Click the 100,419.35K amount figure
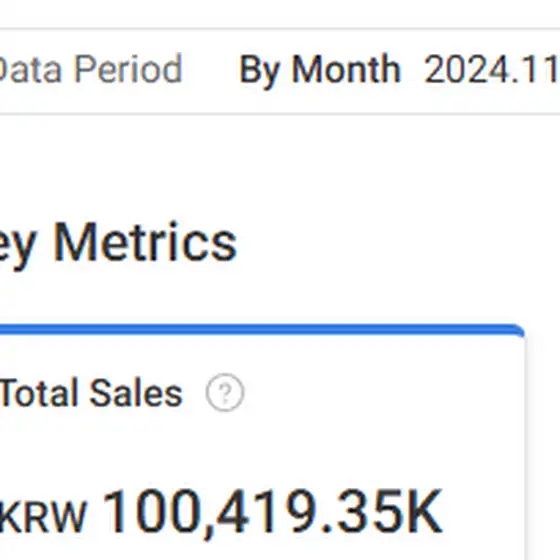Viewport: 560px width, 560px height. coord(273,512)
